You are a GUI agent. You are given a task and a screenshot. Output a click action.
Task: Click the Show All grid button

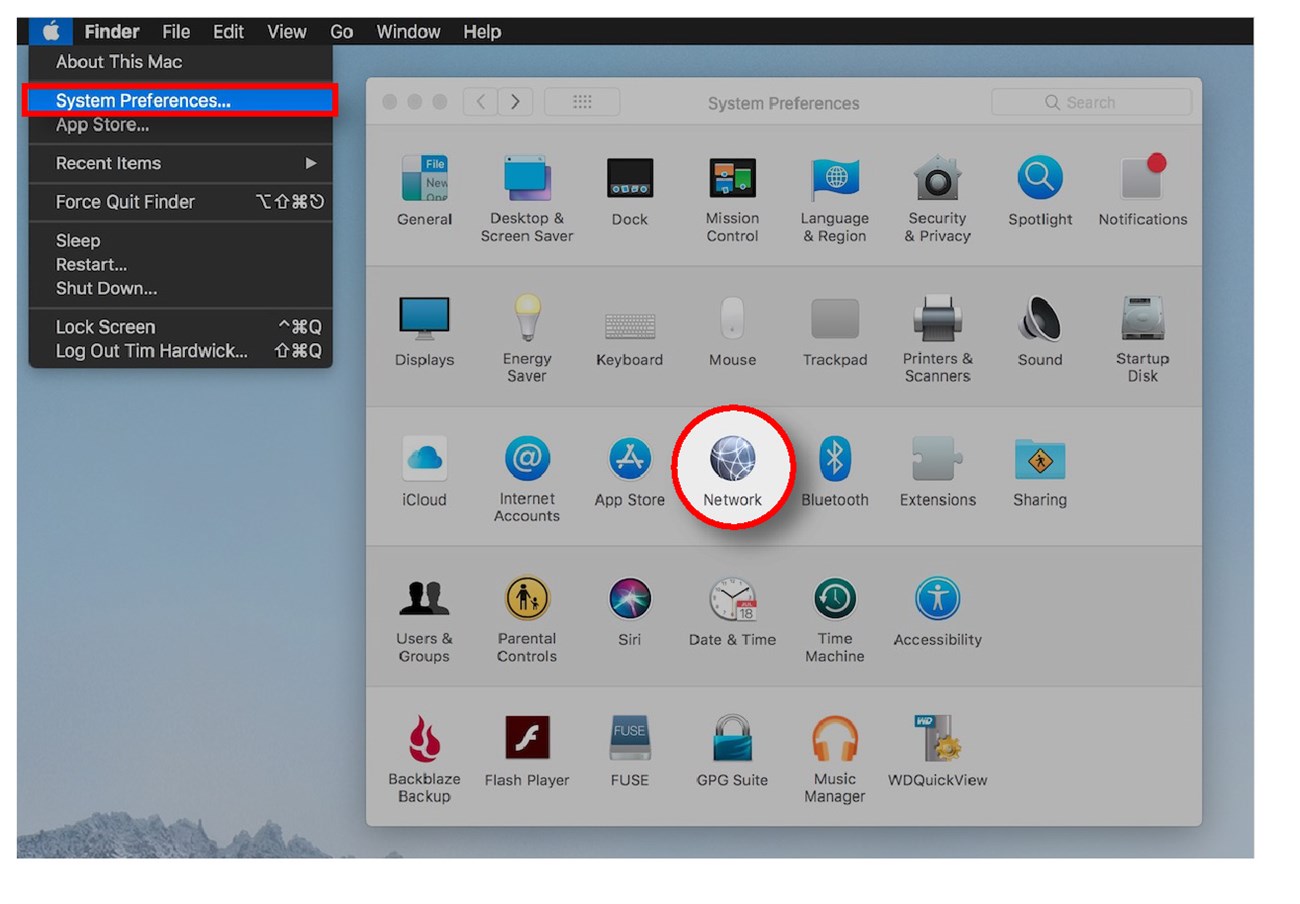point(582,102)
